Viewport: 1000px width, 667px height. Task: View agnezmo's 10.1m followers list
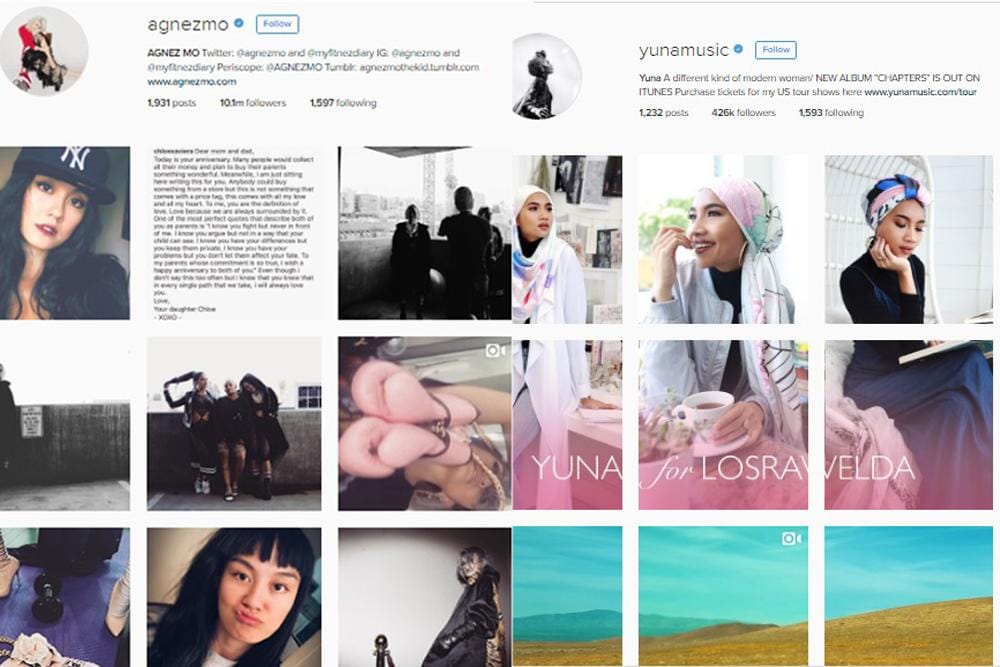[x=253, y=103]
